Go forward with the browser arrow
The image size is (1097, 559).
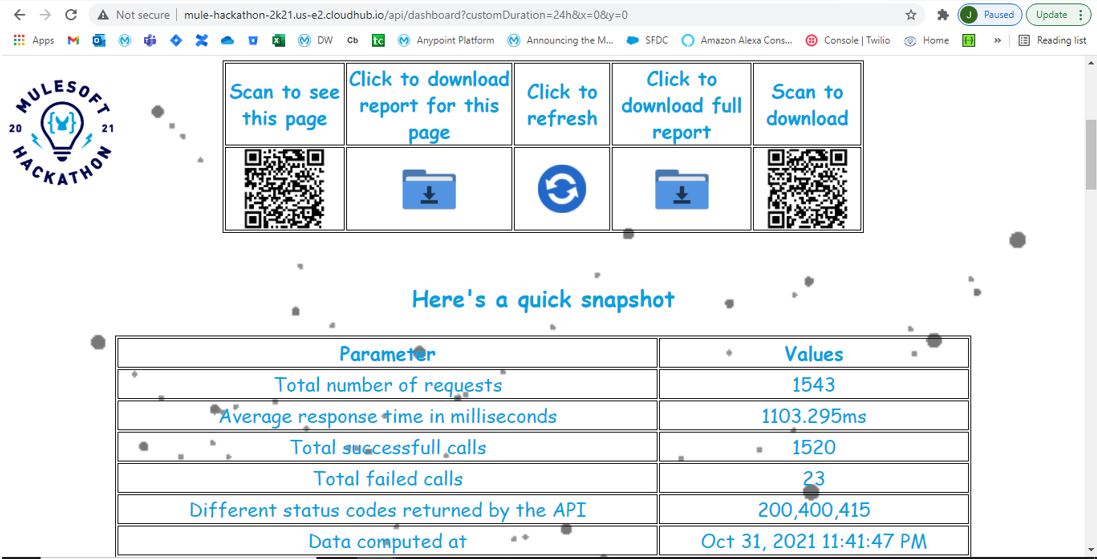(45, 15)
